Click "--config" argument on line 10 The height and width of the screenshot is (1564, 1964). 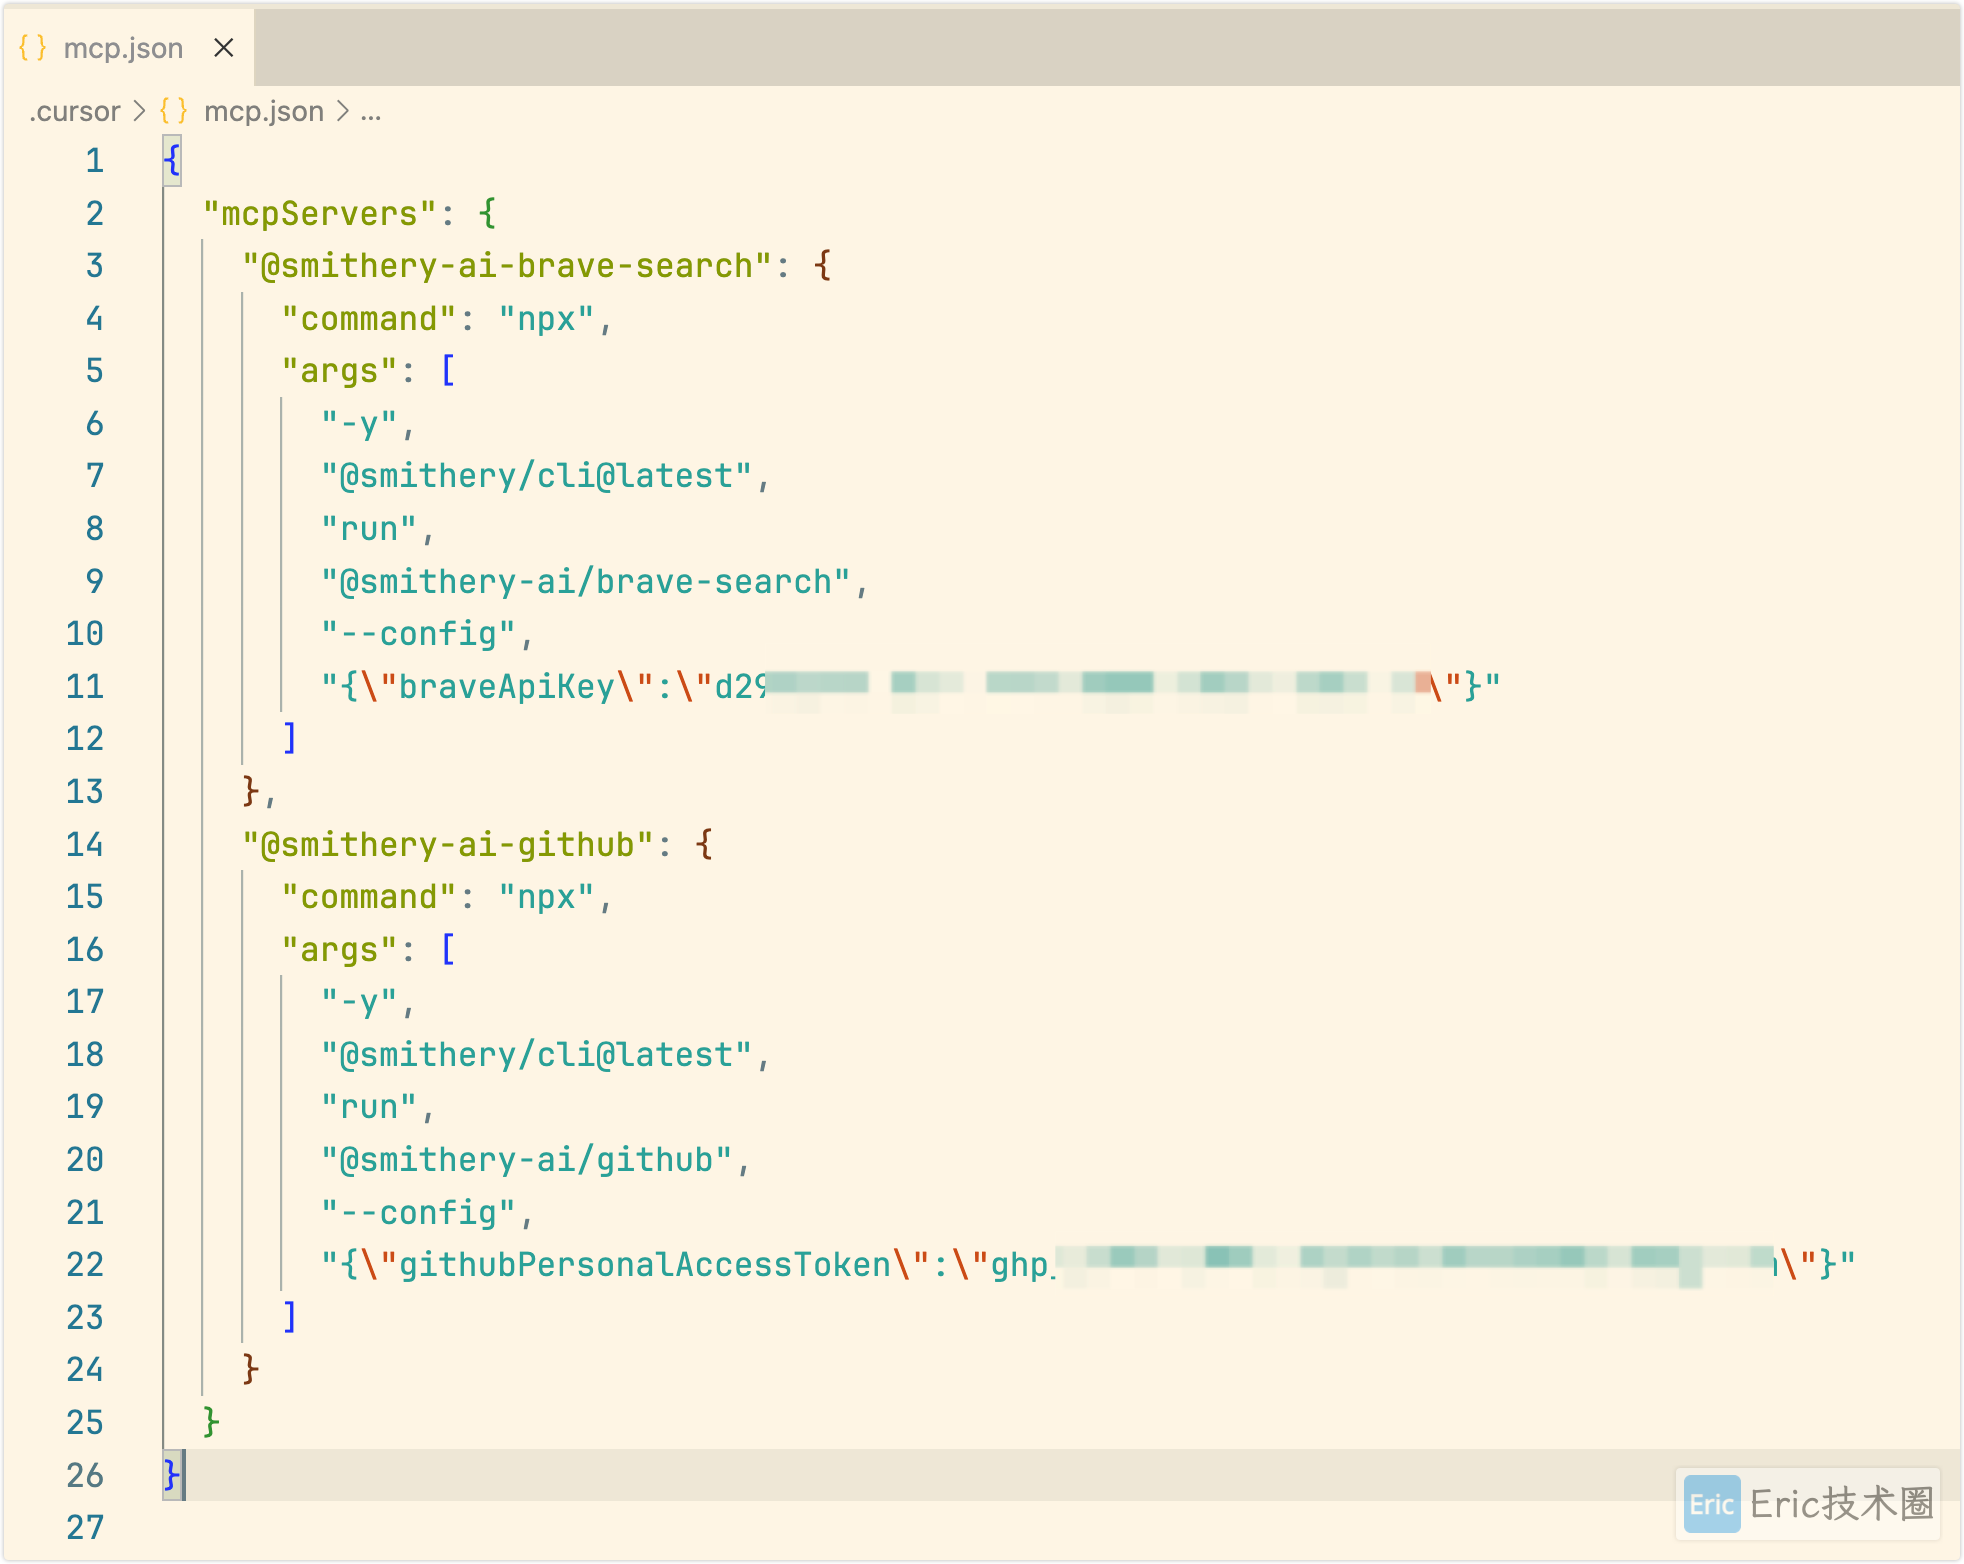click(x=418, y=635)
